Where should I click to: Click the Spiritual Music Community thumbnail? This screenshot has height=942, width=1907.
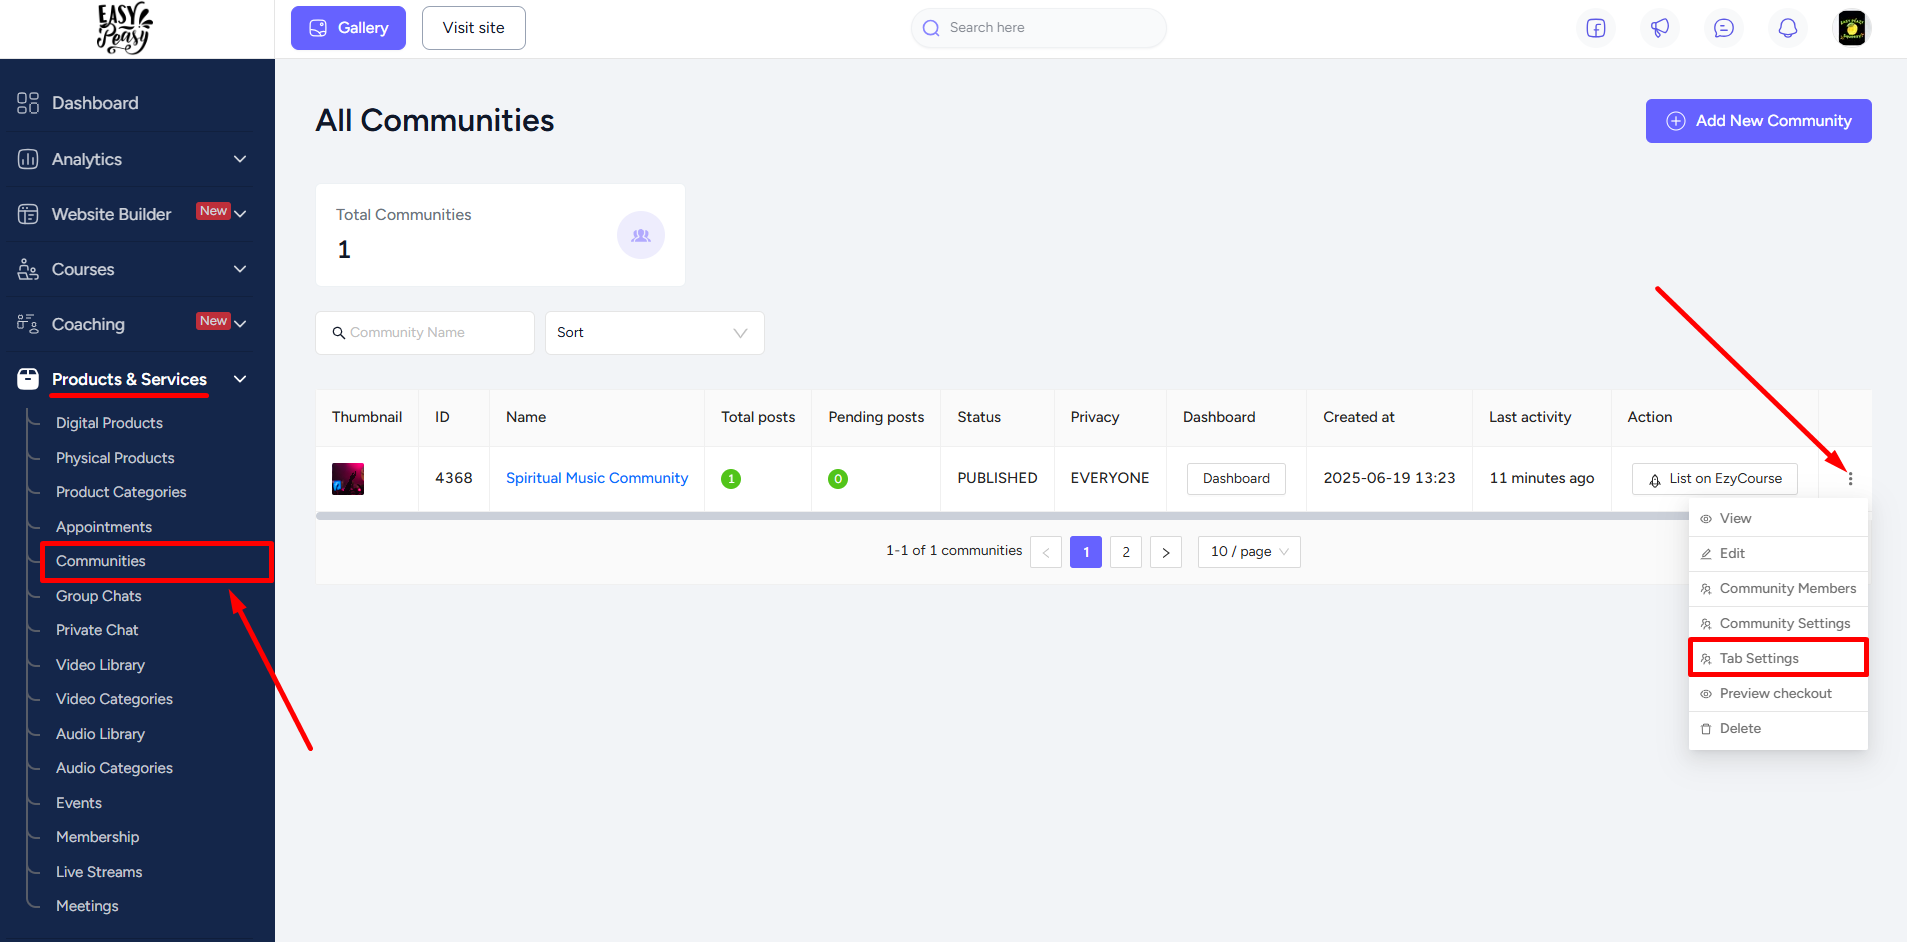tap(348, 479)
